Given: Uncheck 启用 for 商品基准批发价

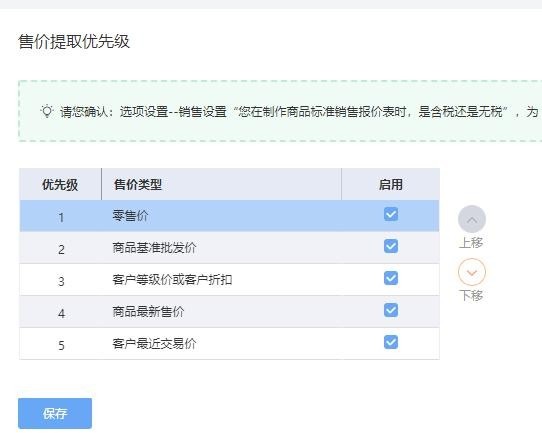Looking at the screenshot, I should click(x=391, y=246).
